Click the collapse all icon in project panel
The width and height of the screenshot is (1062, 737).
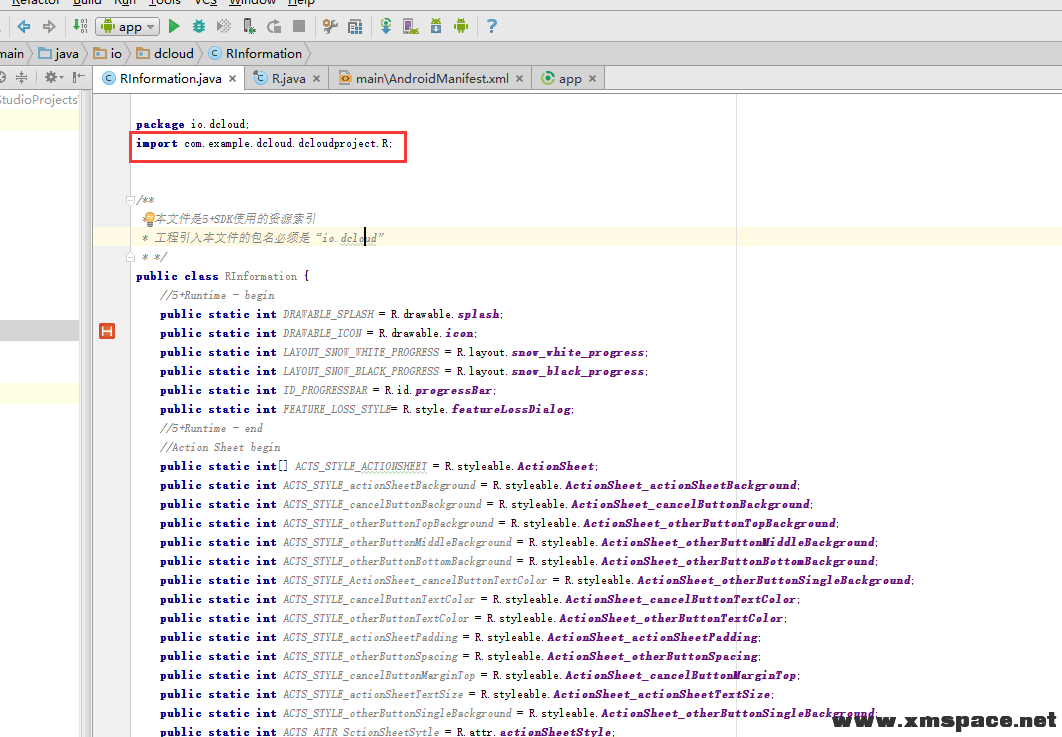(22, 77)
